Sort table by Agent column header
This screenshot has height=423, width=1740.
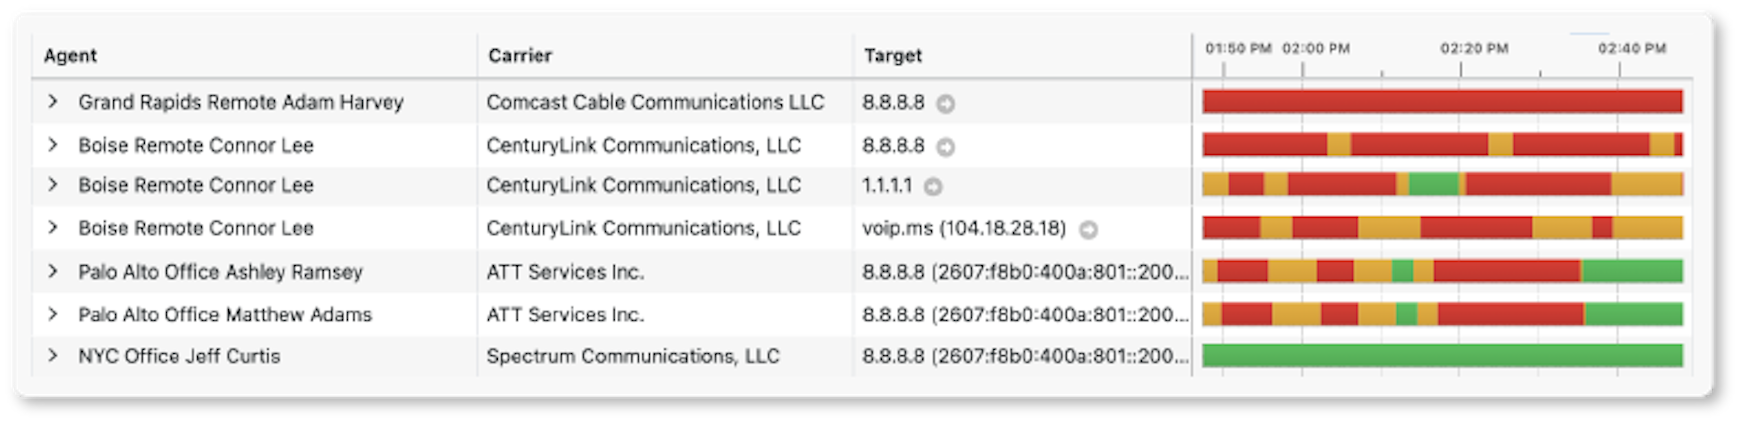coord(70,56)
